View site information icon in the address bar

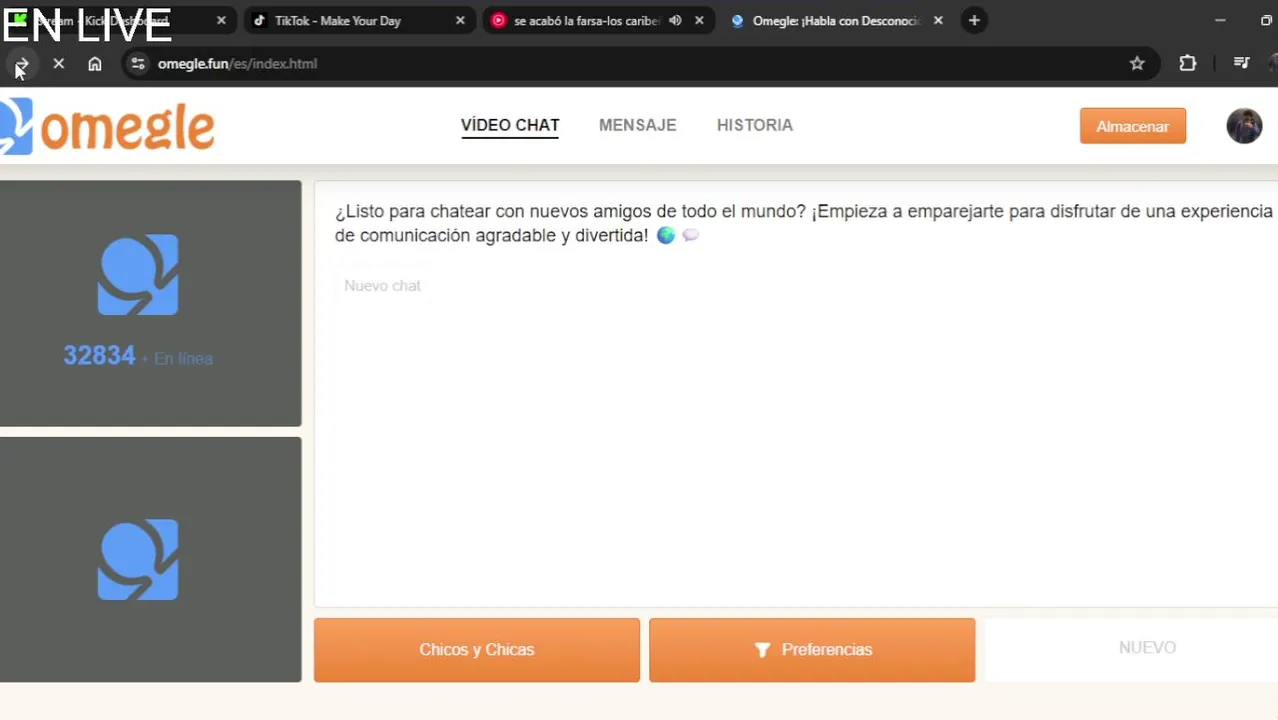point(138,63)
